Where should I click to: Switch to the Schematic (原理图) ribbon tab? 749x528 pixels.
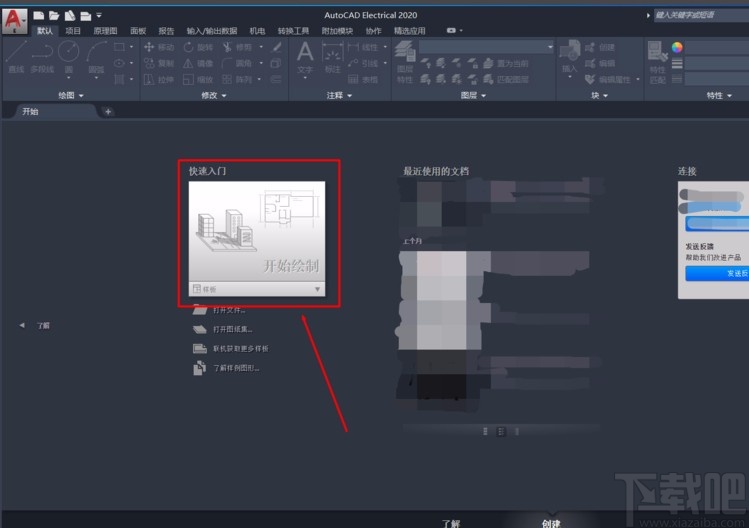[106, 31]
